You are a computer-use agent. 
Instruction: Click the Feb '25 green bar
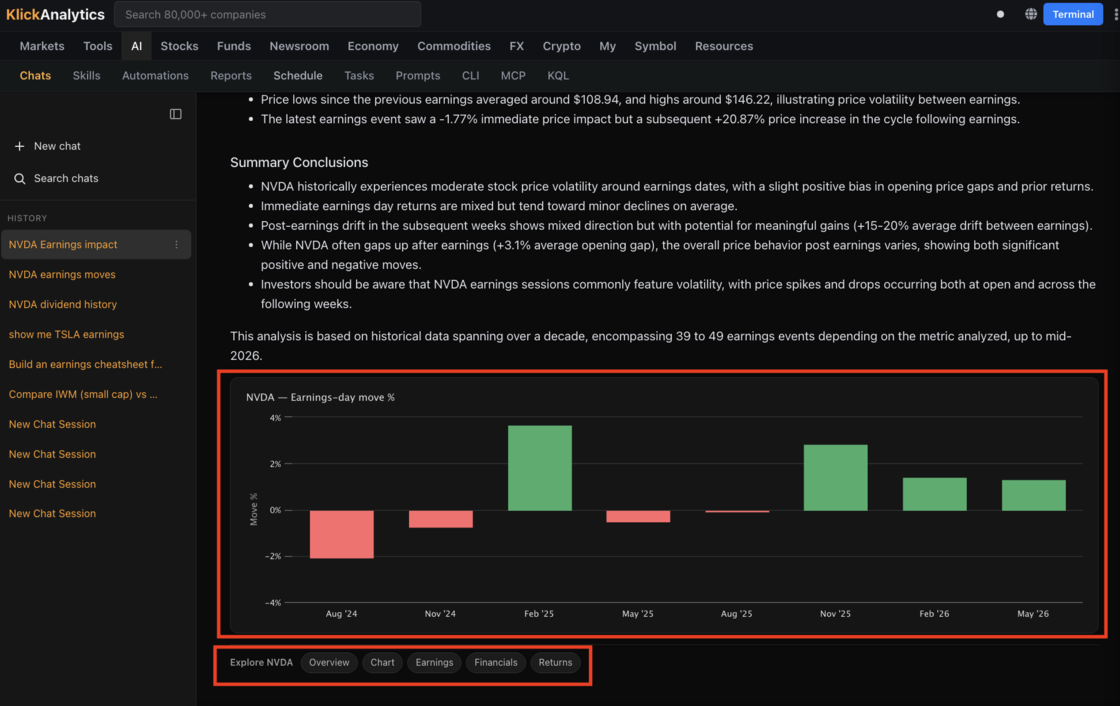[539, 468]
